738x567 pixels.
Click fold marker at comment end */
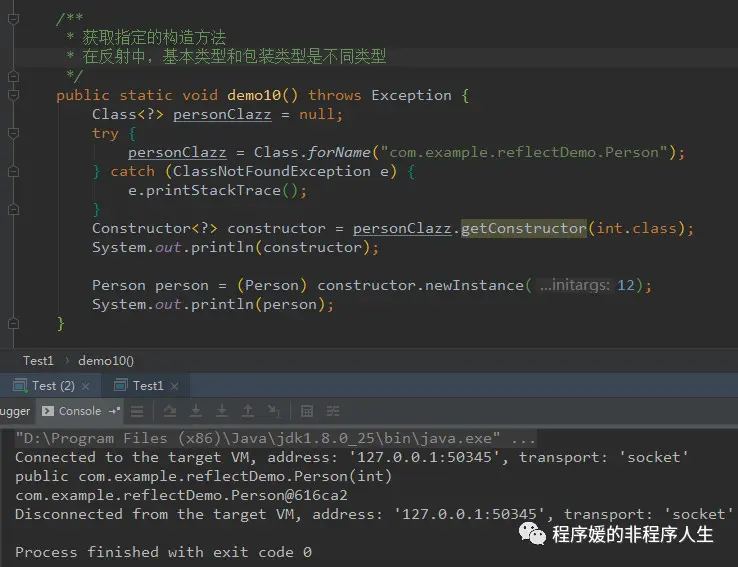(13, 76)
